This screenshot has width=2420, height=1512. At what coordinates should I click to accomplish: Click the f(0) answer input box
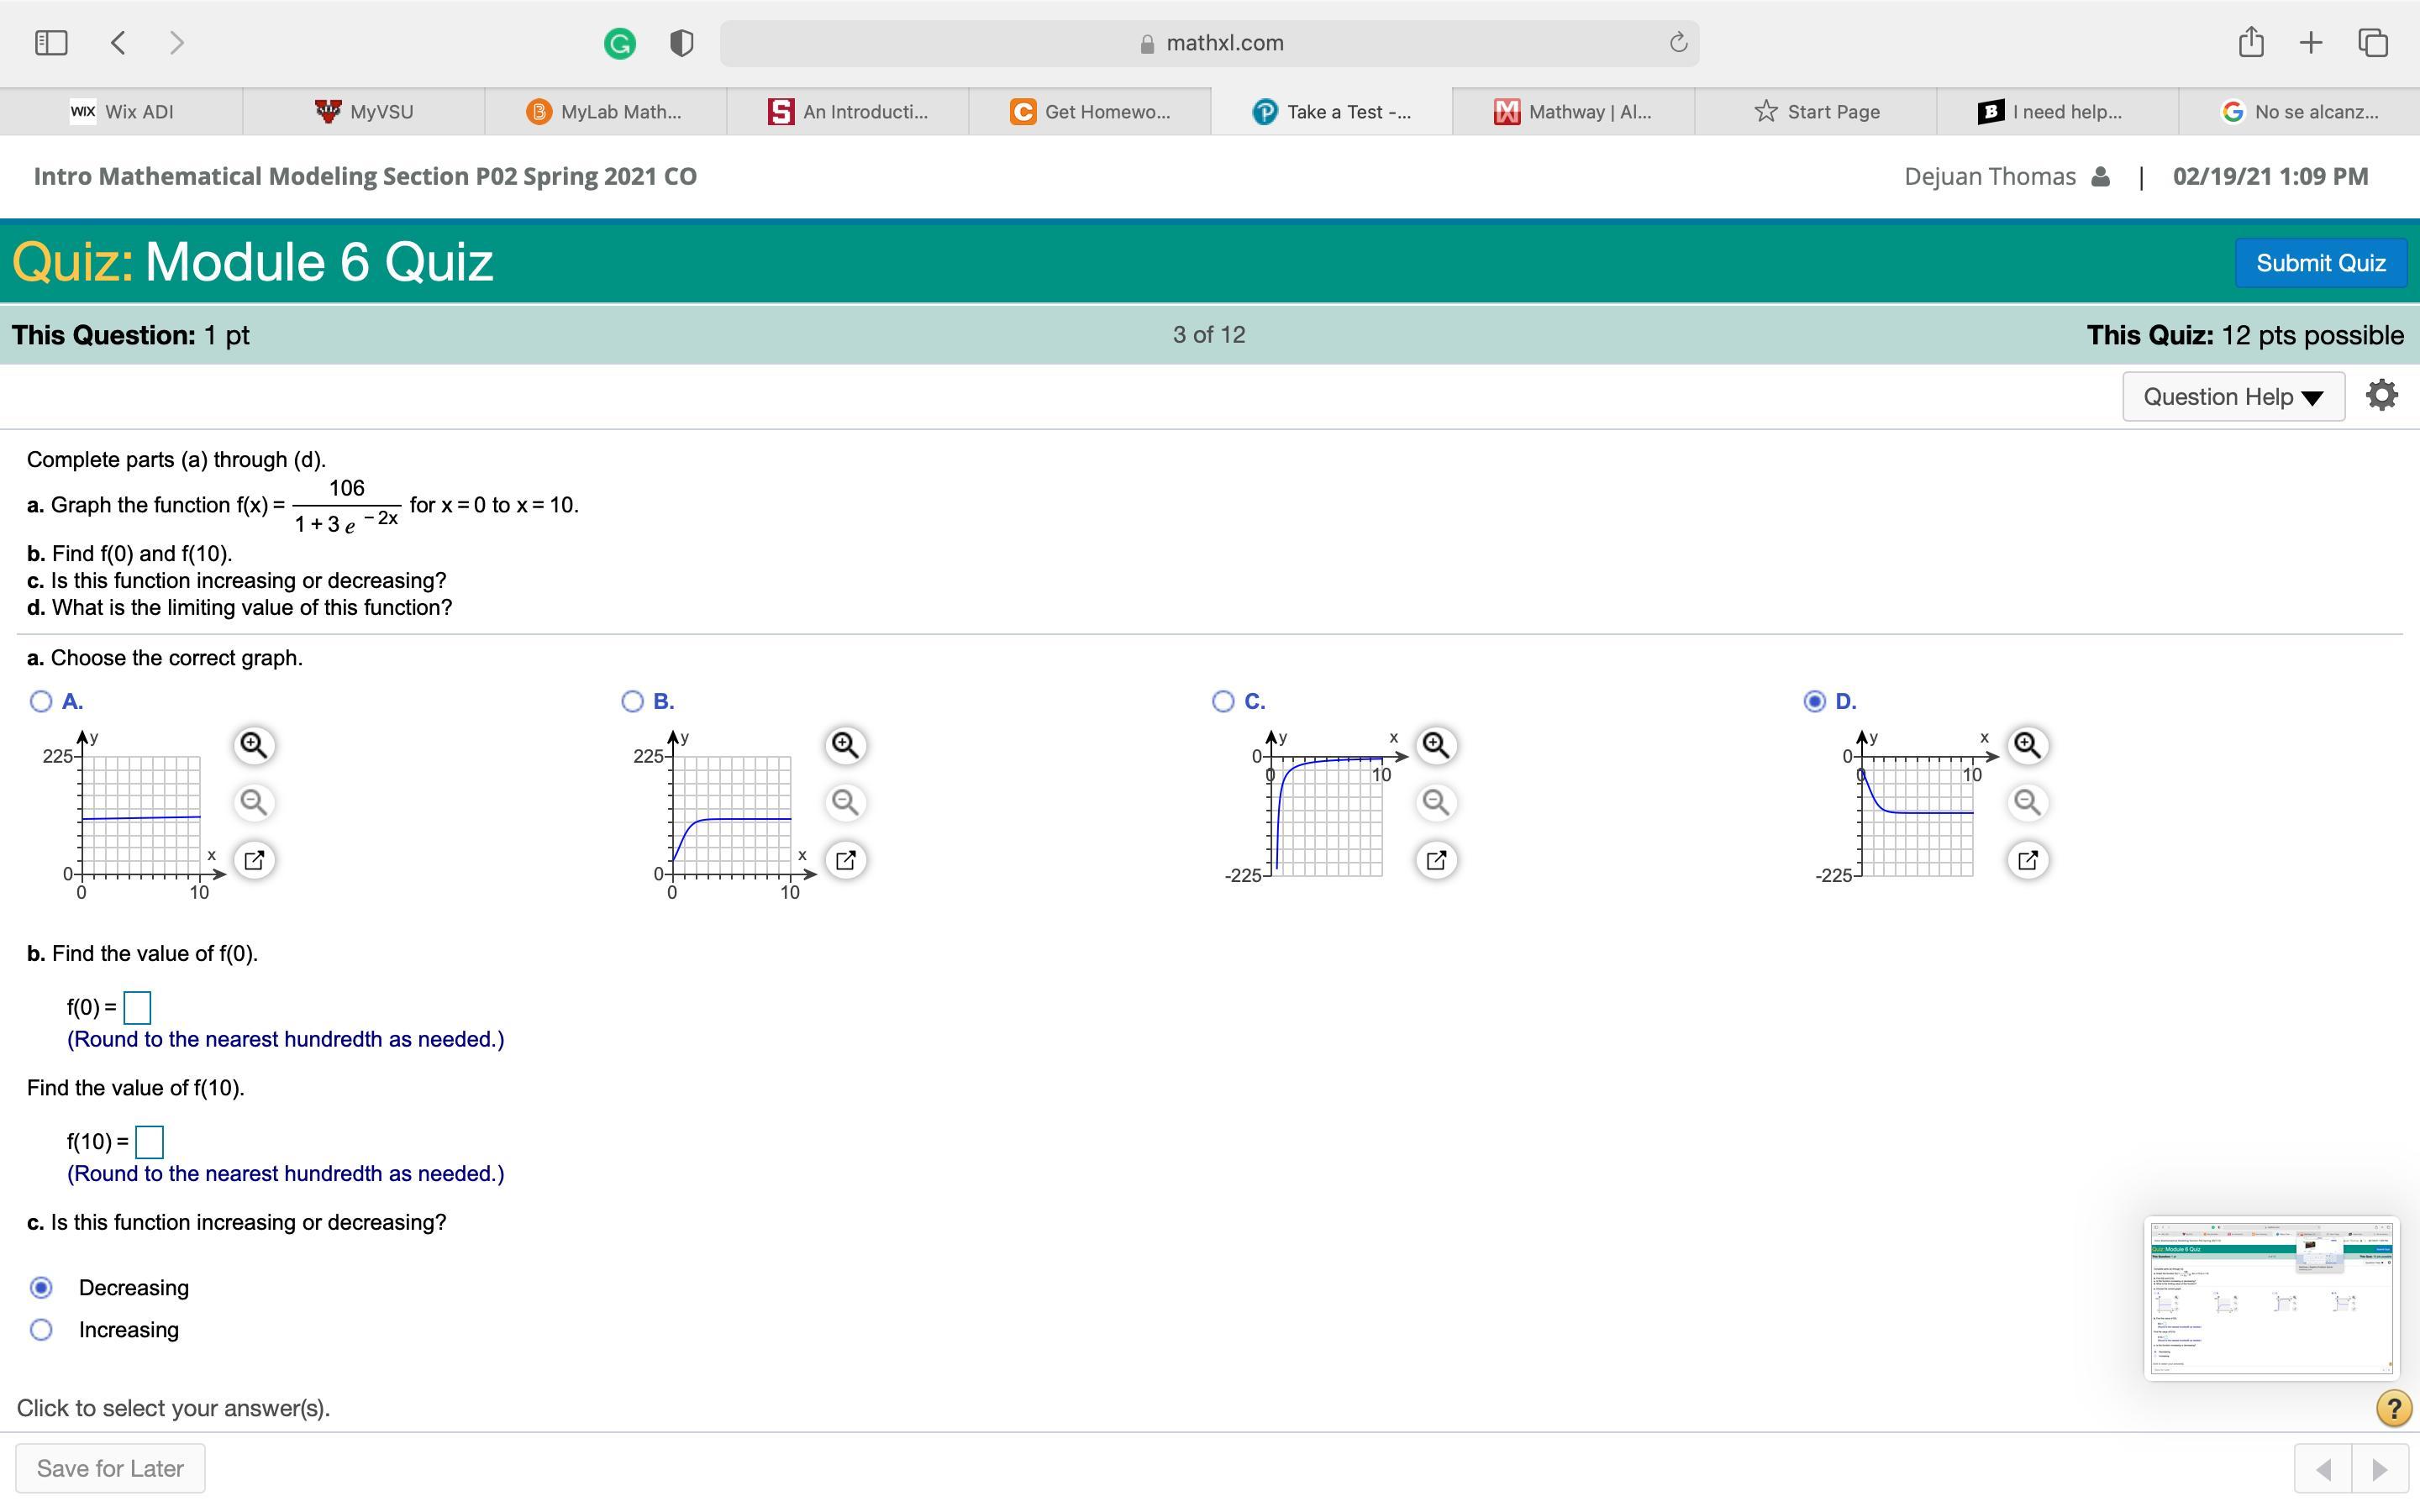tap(137, 1007)
